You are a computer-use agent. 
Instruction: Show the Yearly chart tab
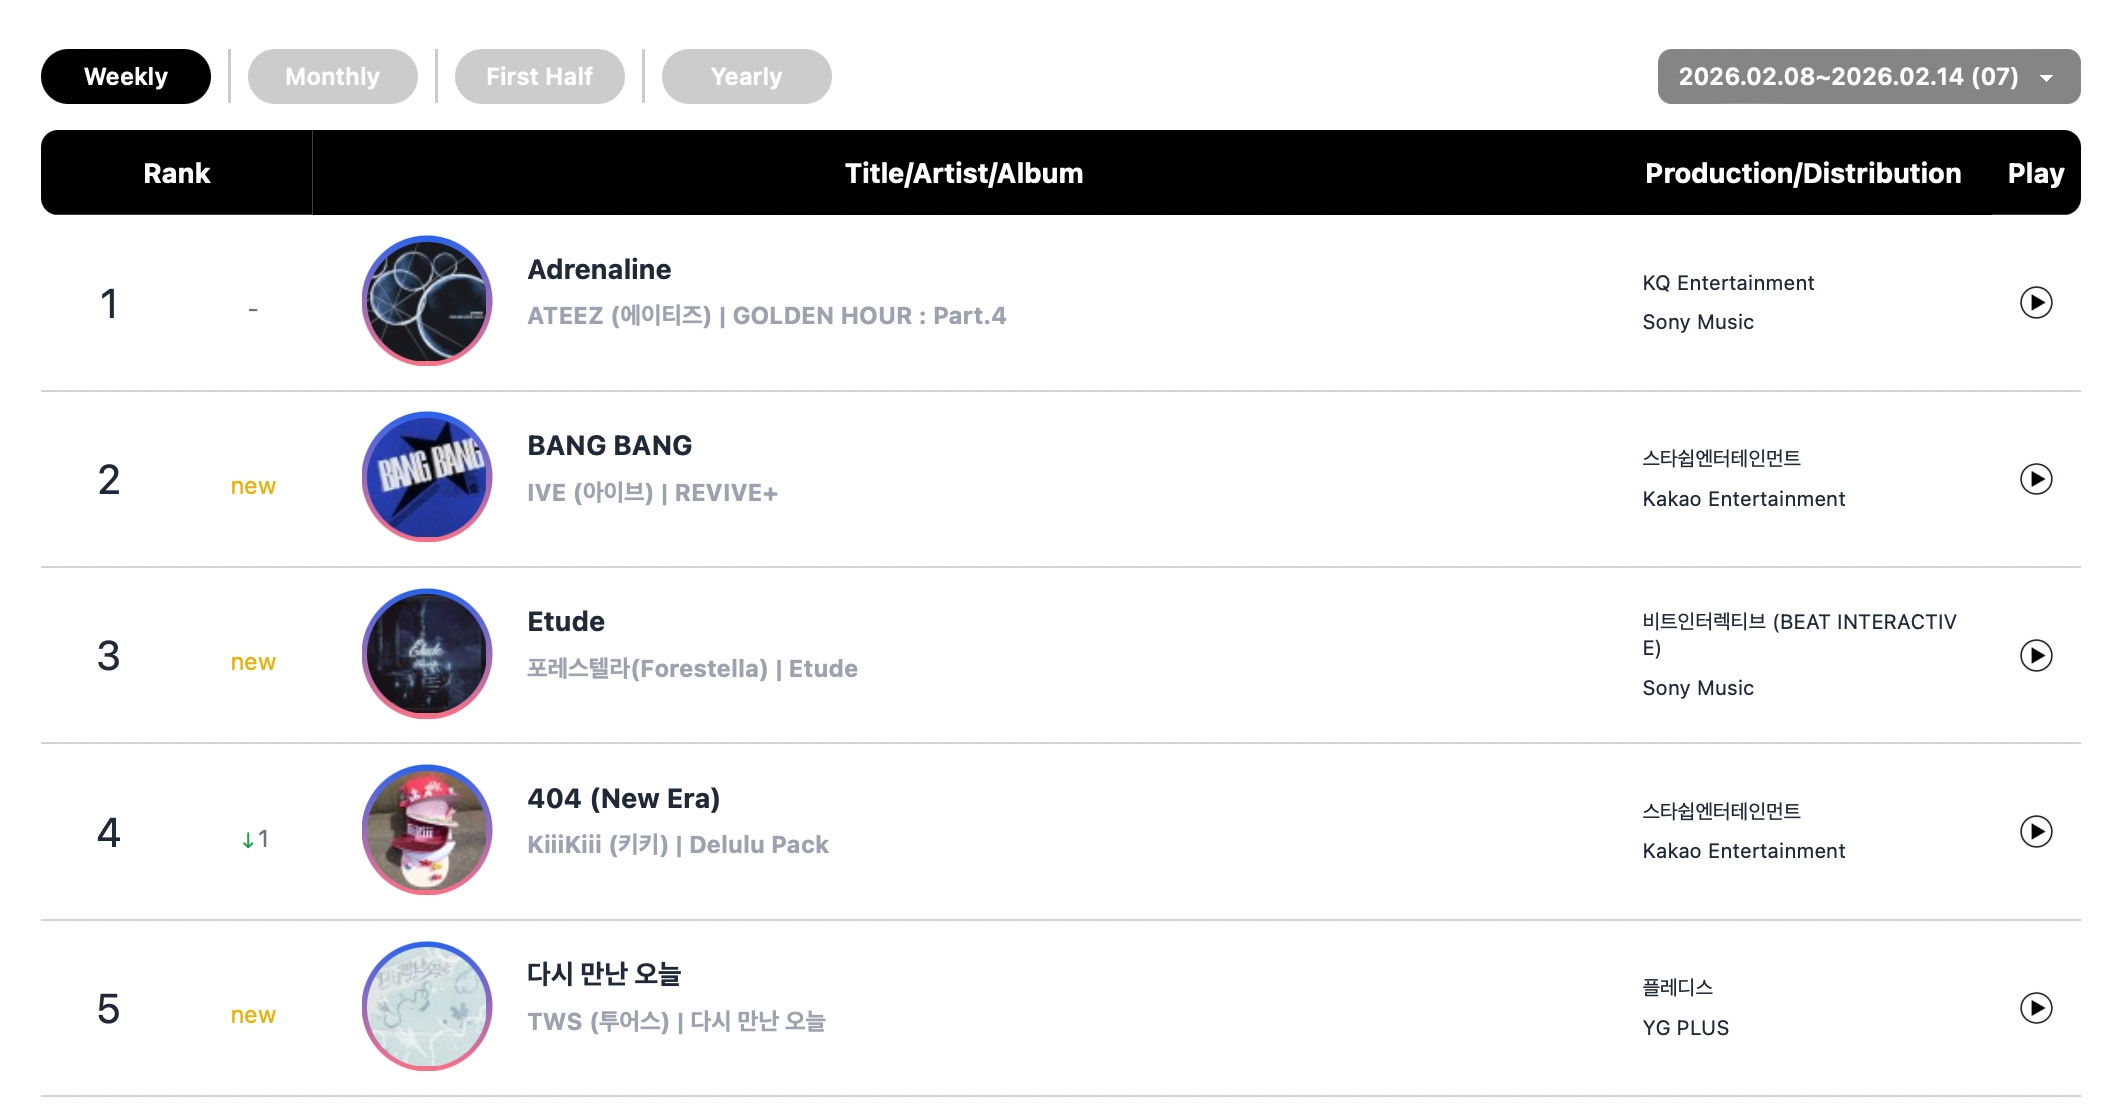point(746,77)
